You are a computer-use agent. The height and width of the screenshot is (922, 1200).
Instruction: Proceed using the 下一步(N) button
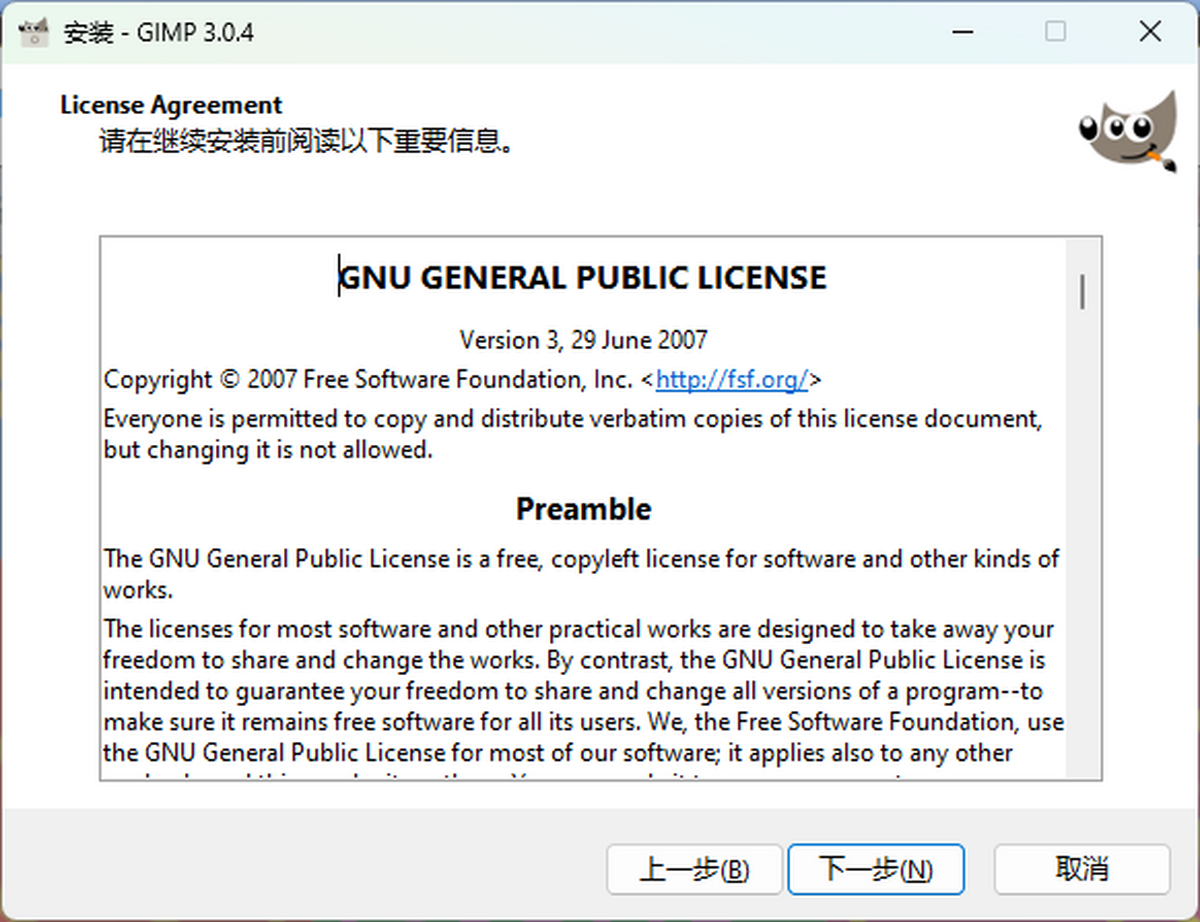875,869
